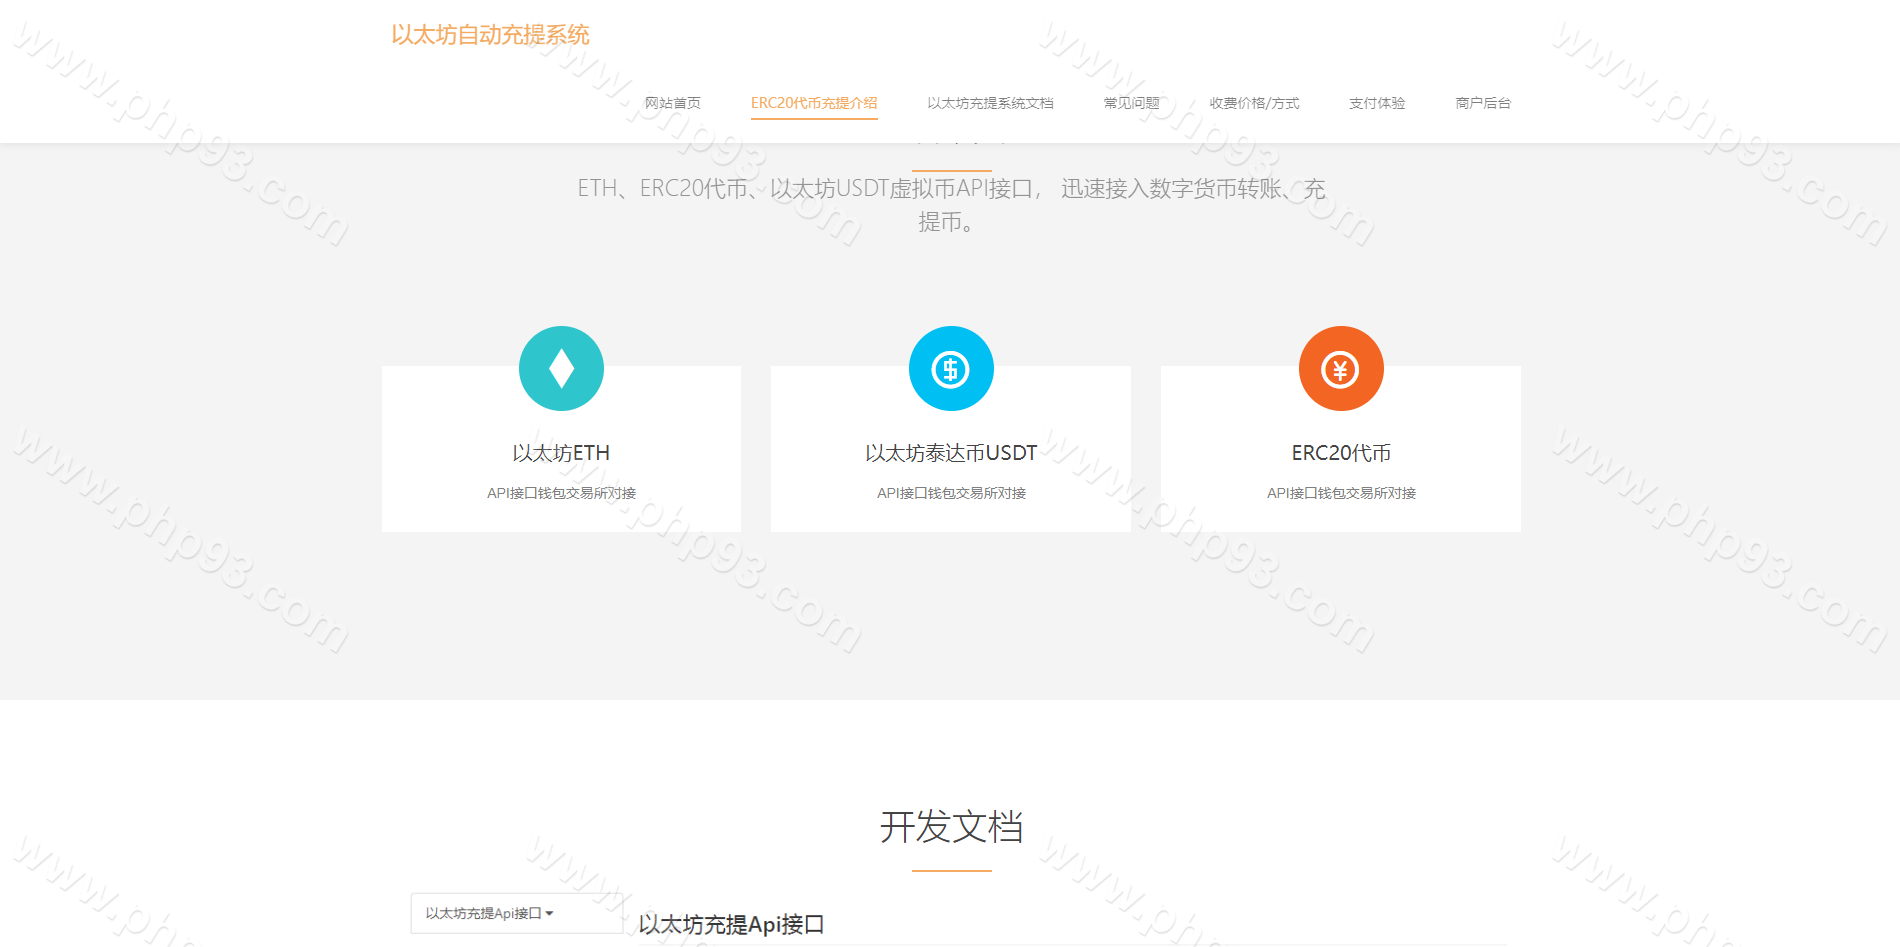Click the 以太坊泰达币USDT card title
Viewport: 1900px width, 947px height.
pyautogui.click(x=951, y=453)
